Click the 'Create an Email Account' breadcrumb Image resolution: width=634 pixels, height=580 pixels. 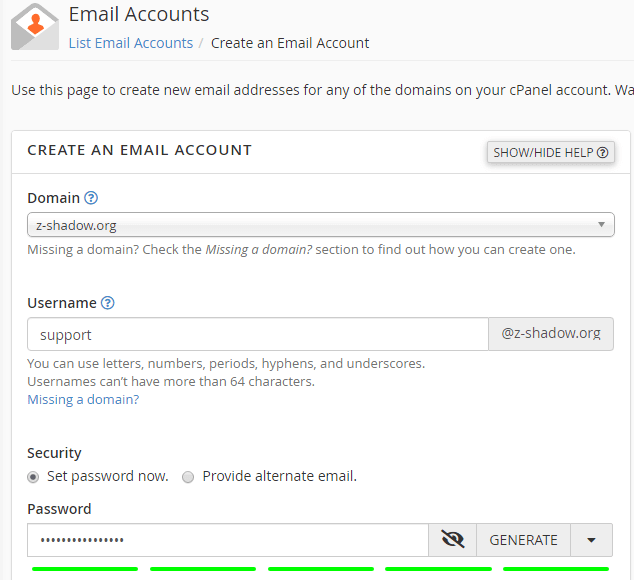point(290,43)
